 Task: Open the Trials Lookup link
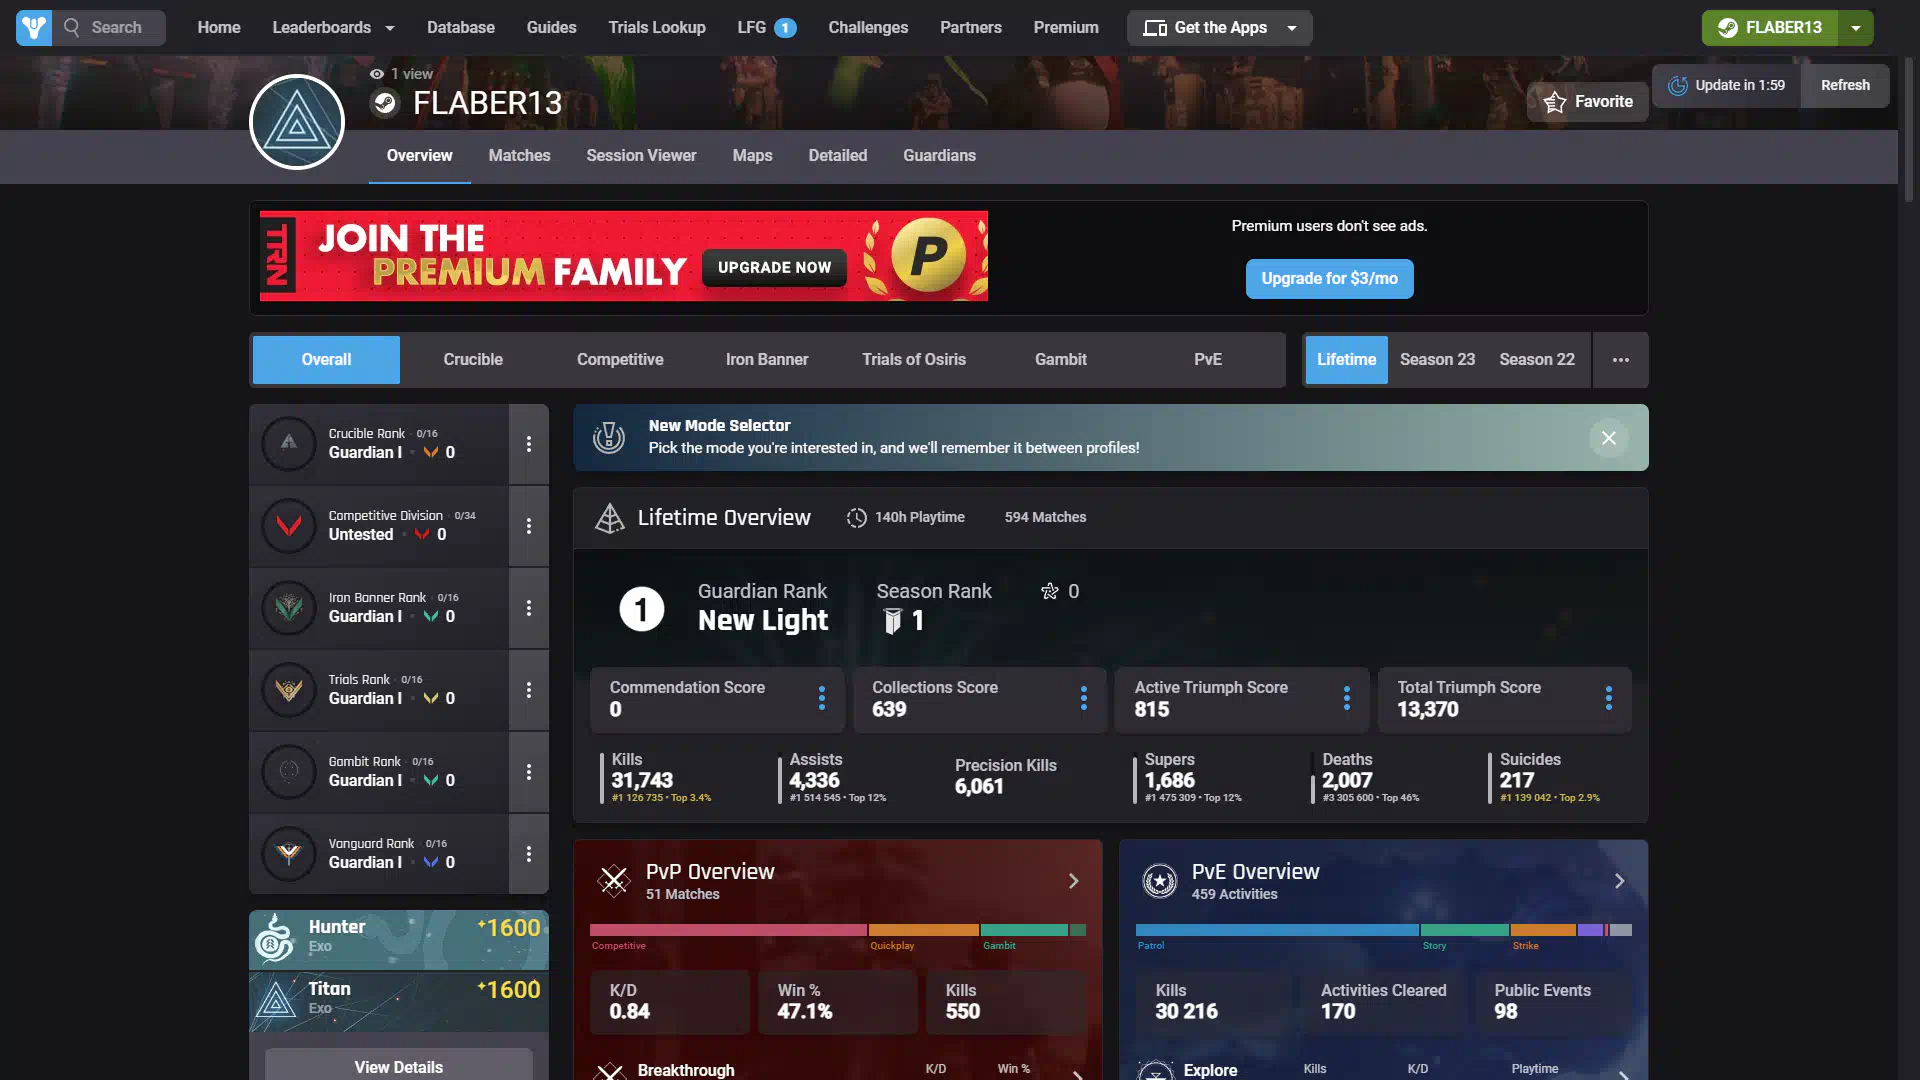[657, 28]
